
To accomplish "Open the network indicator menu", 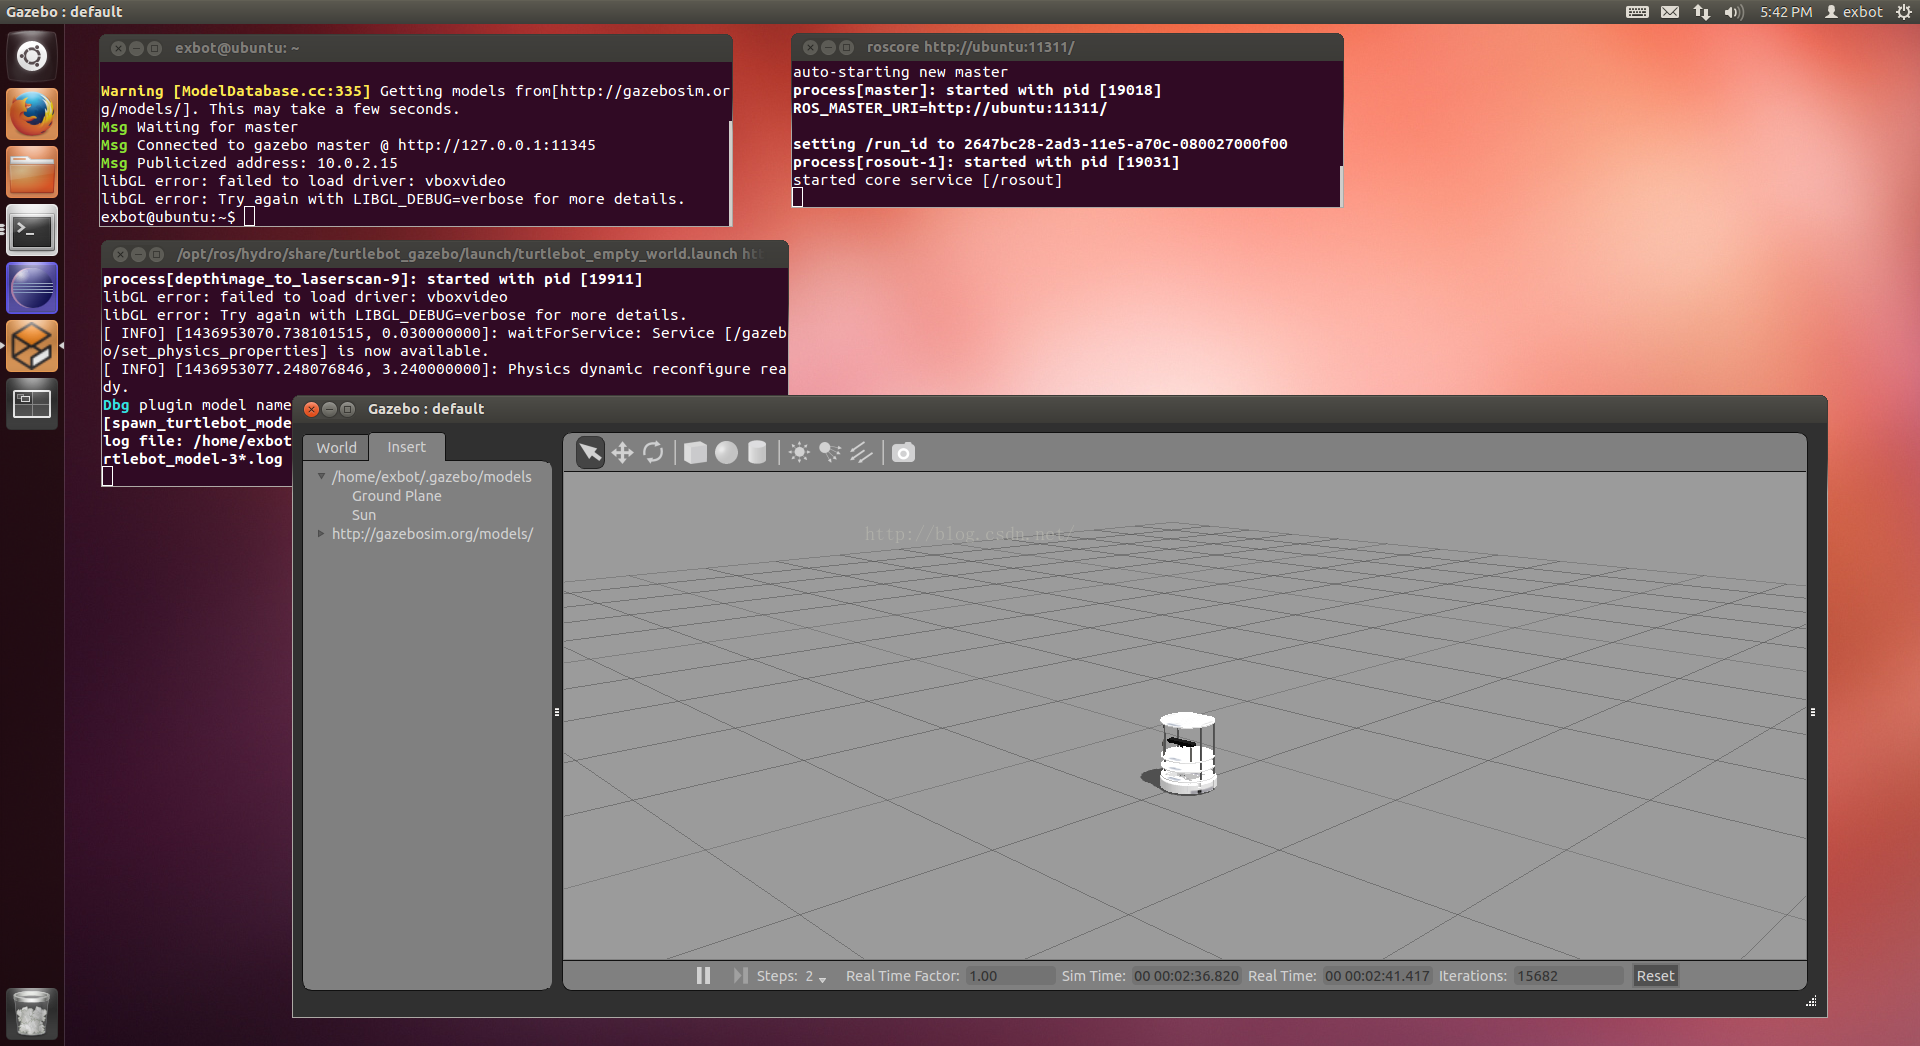I will 1702,12.
